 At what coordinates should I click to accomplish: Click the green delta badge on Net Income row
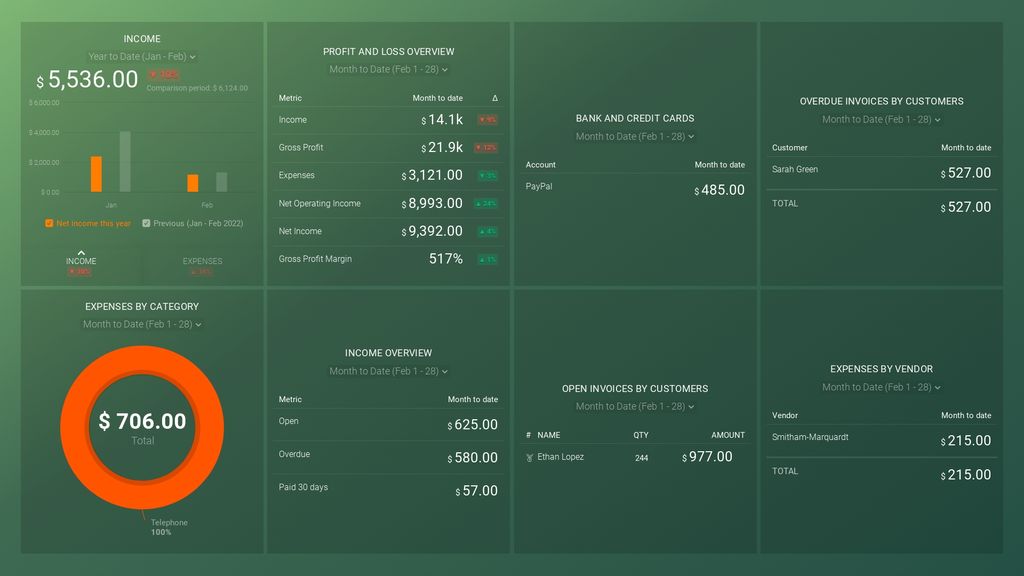[487, 232]
